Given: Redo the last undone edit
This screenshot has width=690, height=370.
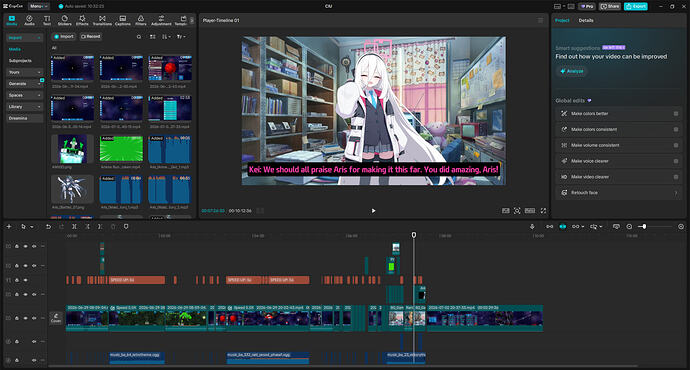Looking at the screenshot, I should 62,227.
